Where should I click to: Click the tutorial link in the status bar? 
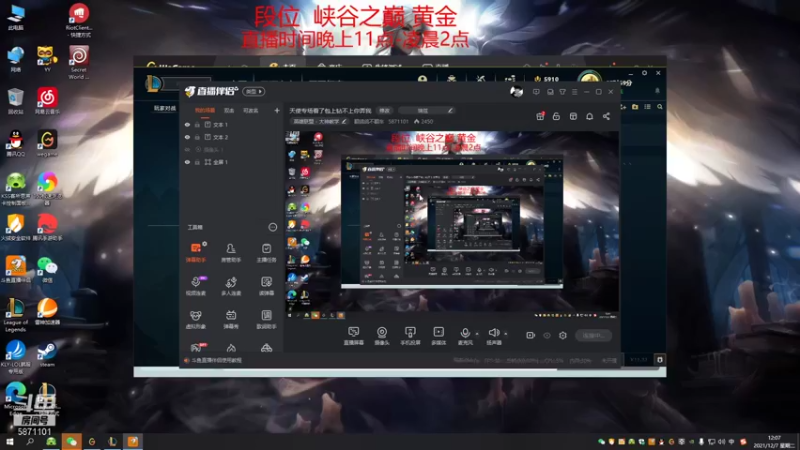pos(216,360)
